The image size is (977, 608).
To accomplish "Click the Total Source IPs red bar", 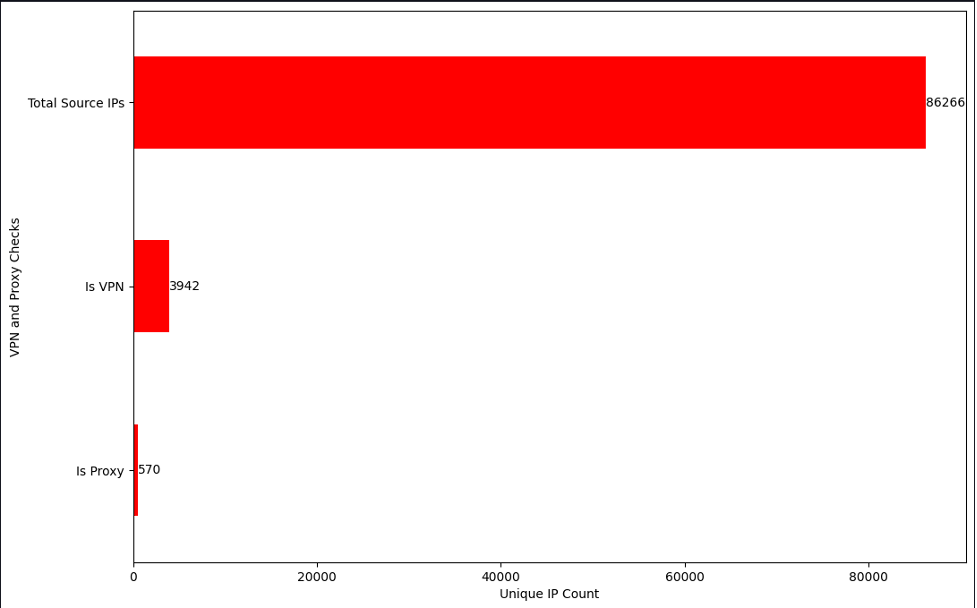I will [530, 103].
